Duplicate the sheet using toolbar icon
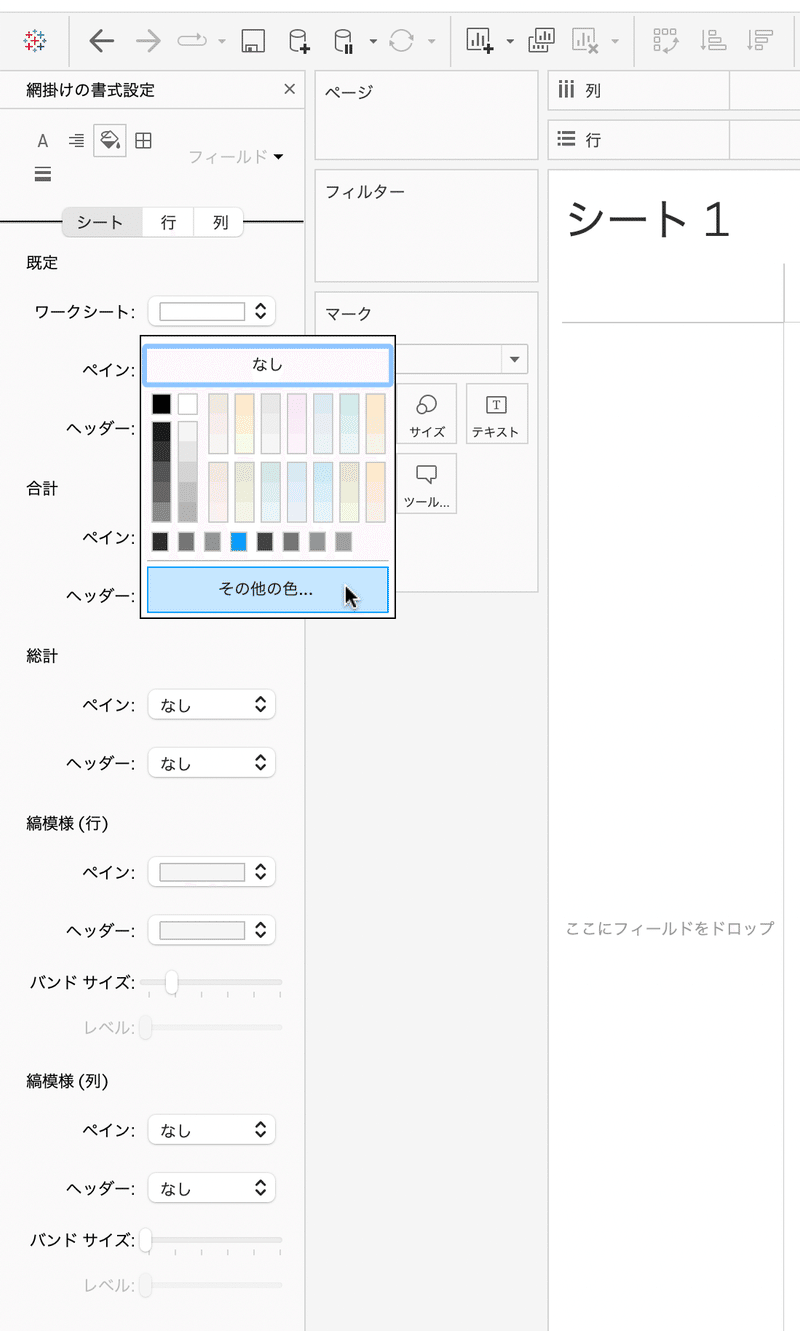 click(x=541, y=40)
